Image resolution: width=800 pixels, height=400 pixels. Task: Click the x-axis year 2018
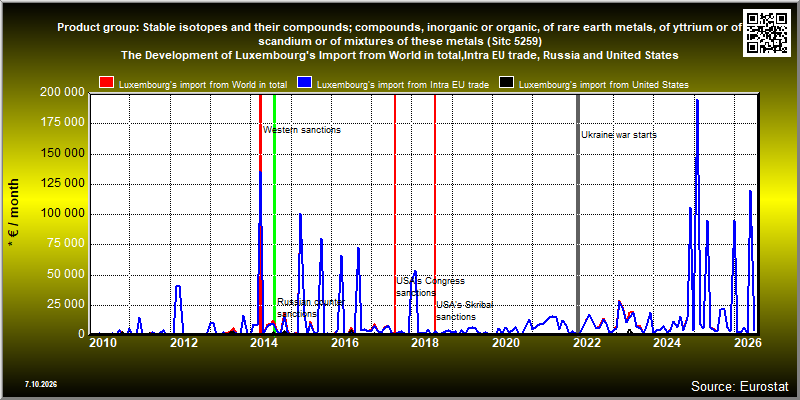pos(425,342)
